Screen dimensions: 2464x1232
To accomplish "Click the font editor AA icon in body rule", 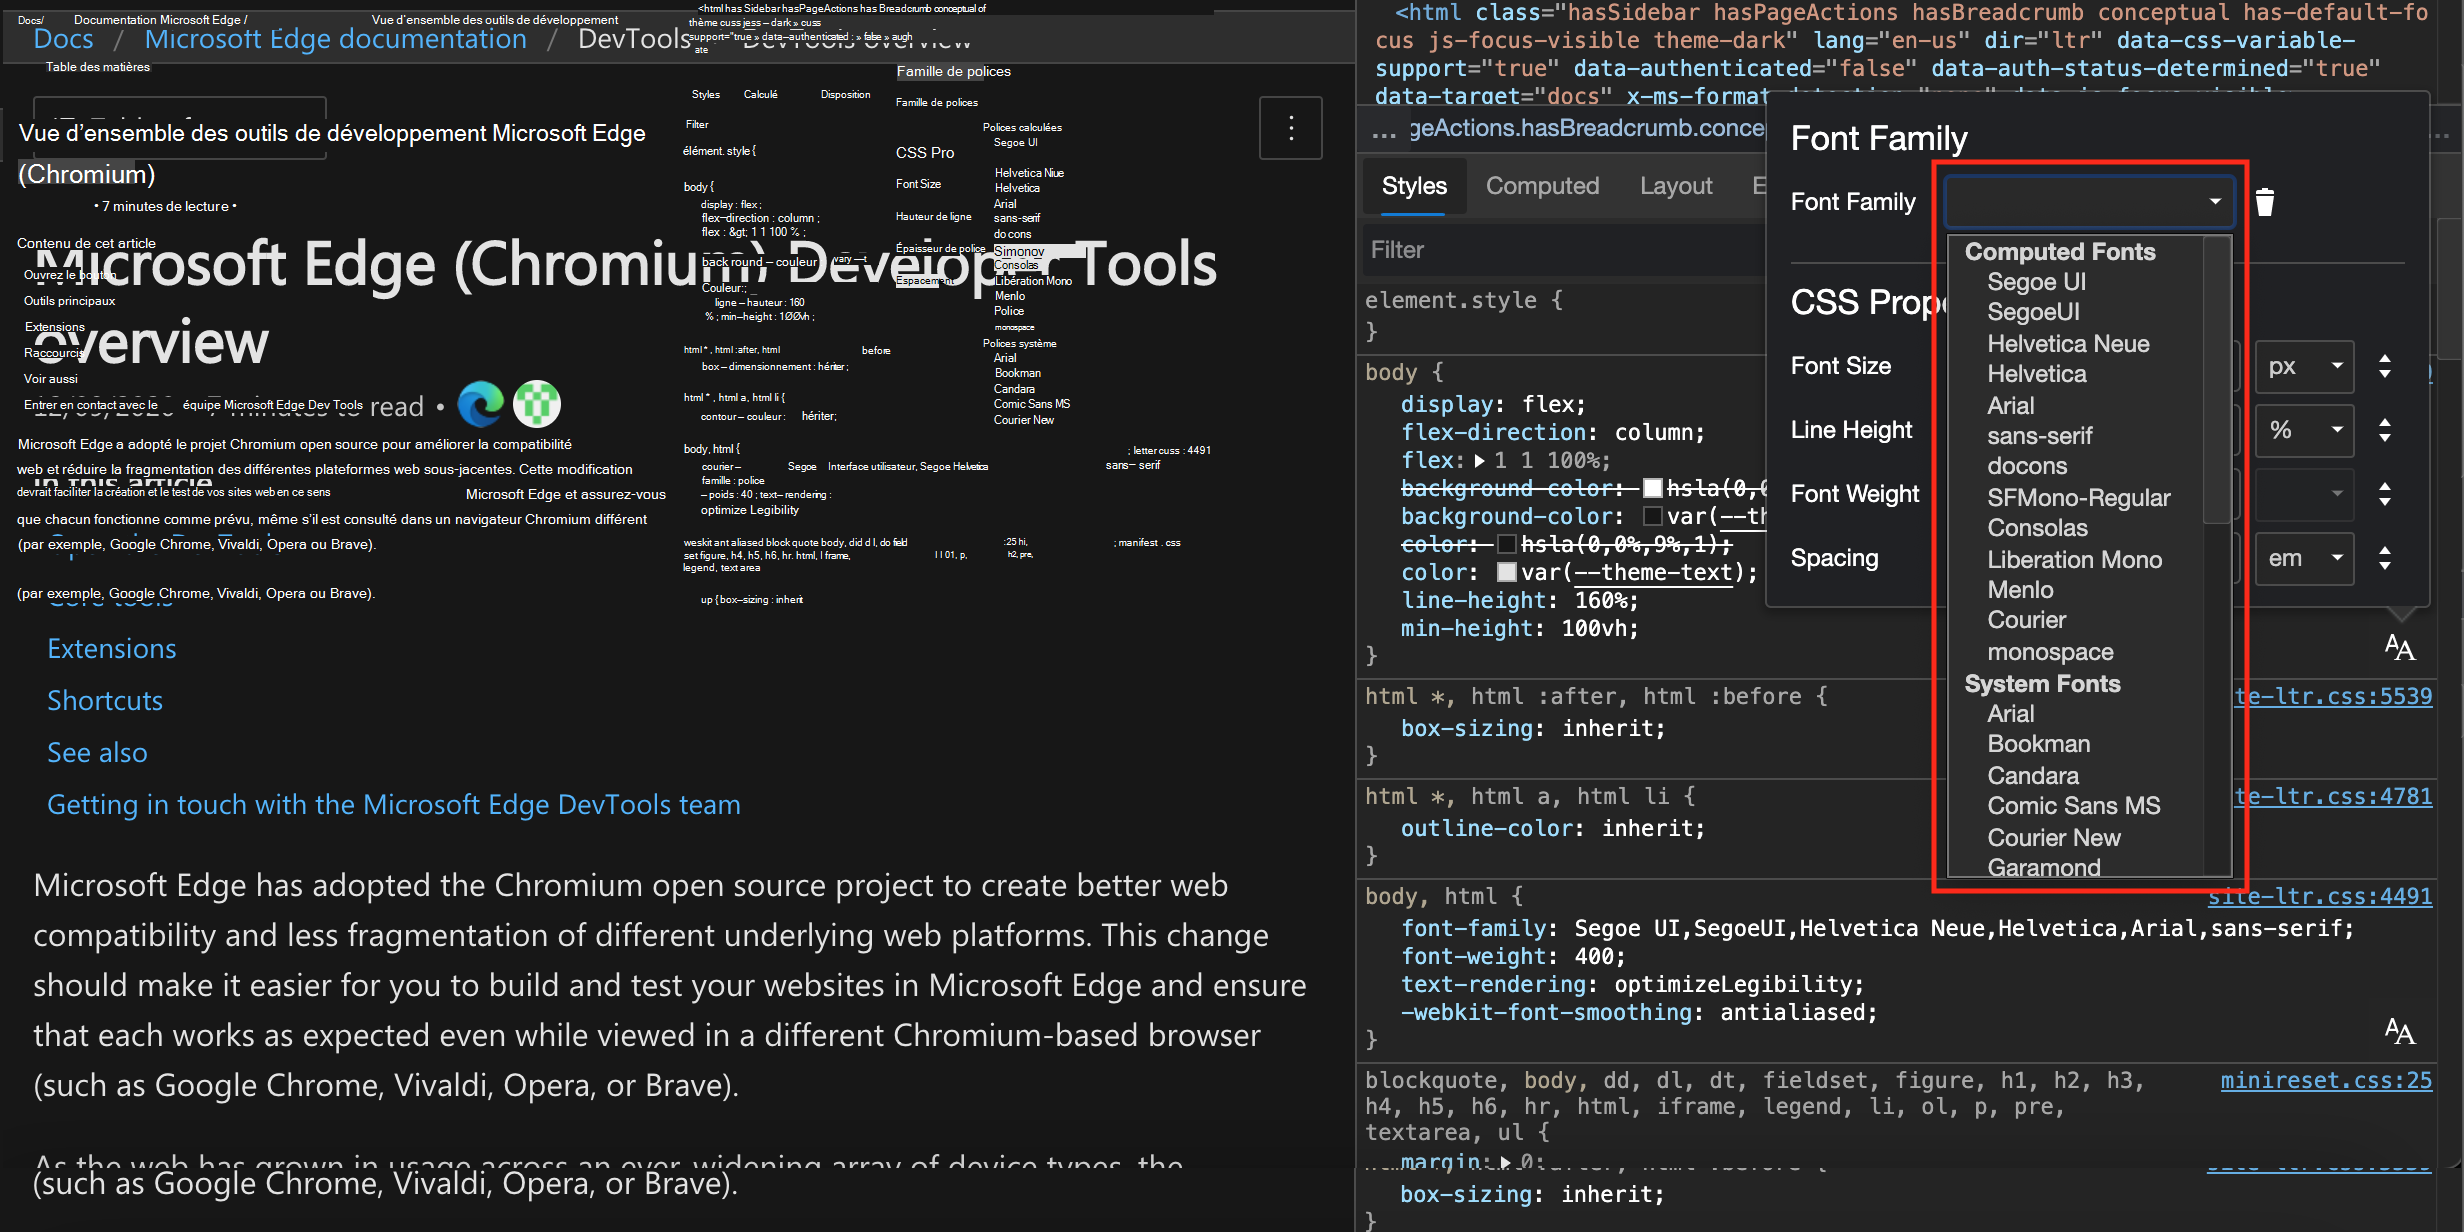I will (x=2399, y=648).
